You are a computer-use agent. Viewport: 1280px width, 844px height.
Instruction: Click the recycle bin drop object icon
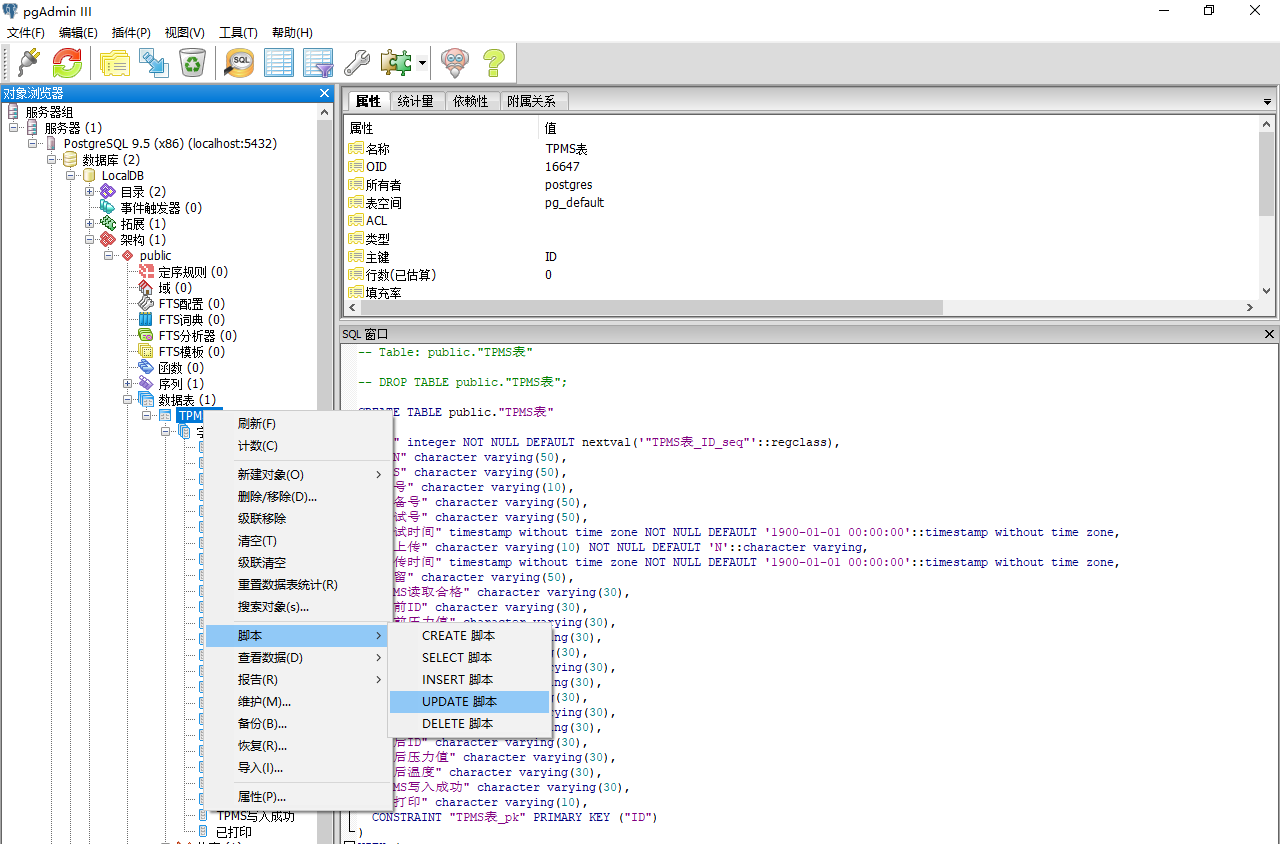tap(192, 63)
